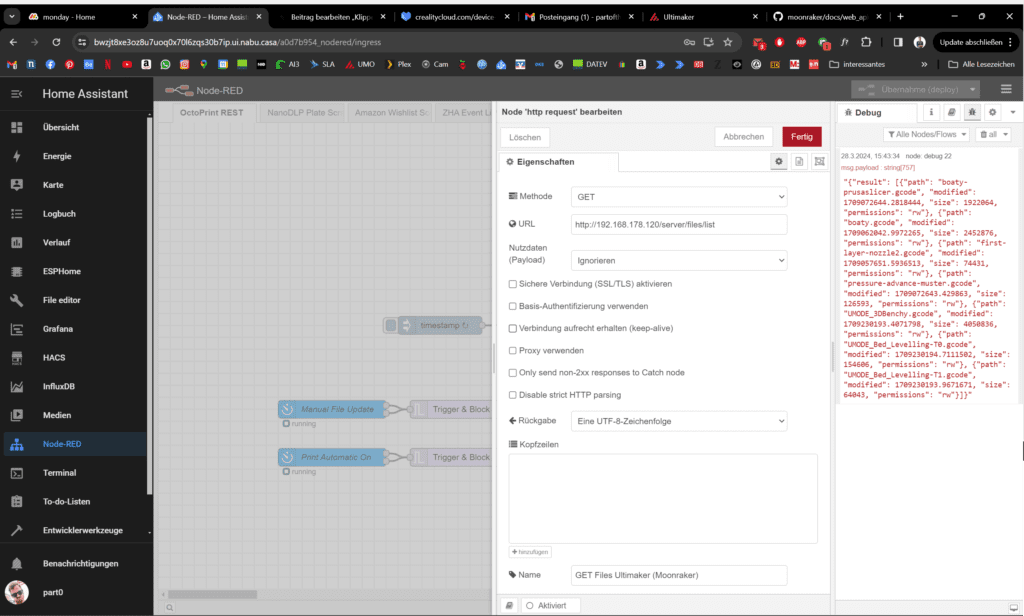Image resolution: width=1024 pixels, height=616 pixels.
Task: Check Only send non-2xx responses option
Action: click(x=513, y=373)
